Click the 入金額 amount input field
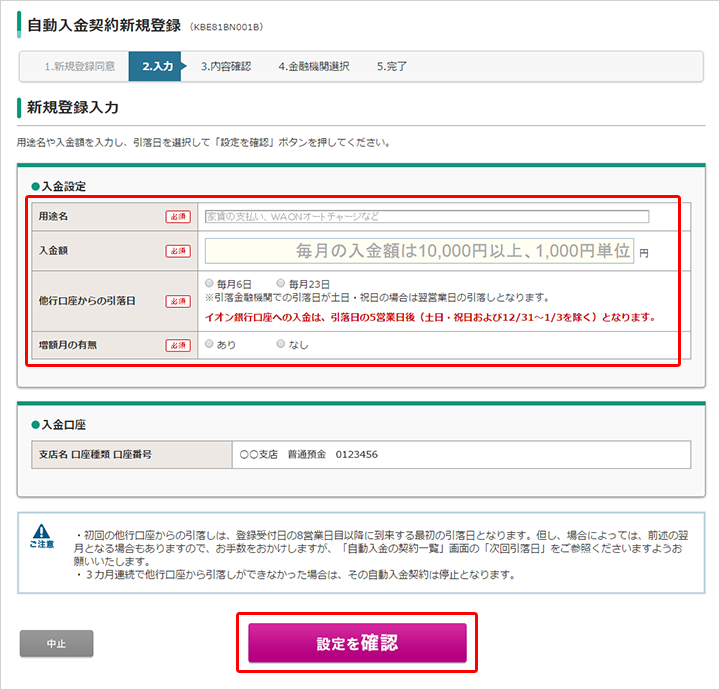Viewport: 720px width, 690px height. pyautogui.click(x=419, y=251)
